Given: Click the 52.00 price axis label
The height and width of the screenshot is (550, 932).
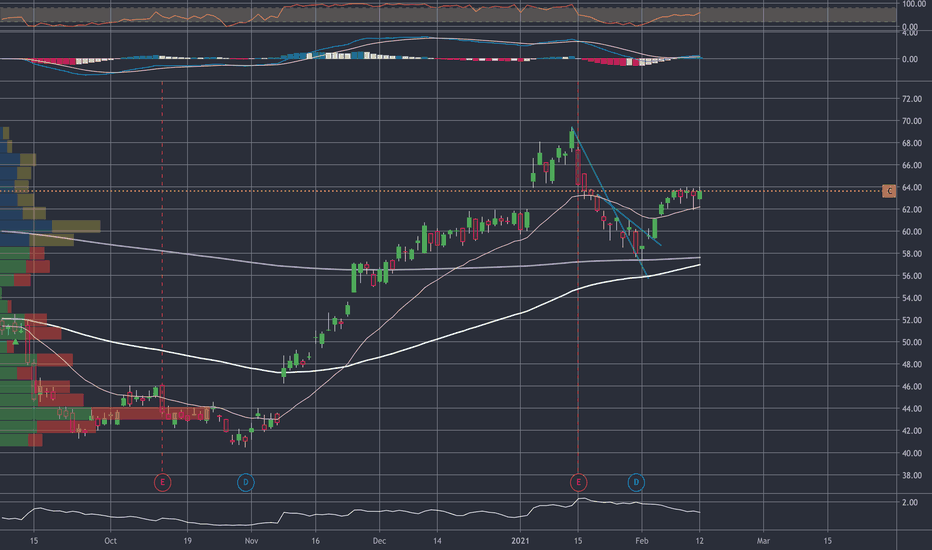Looking at the screenshot, I should 912,320.
